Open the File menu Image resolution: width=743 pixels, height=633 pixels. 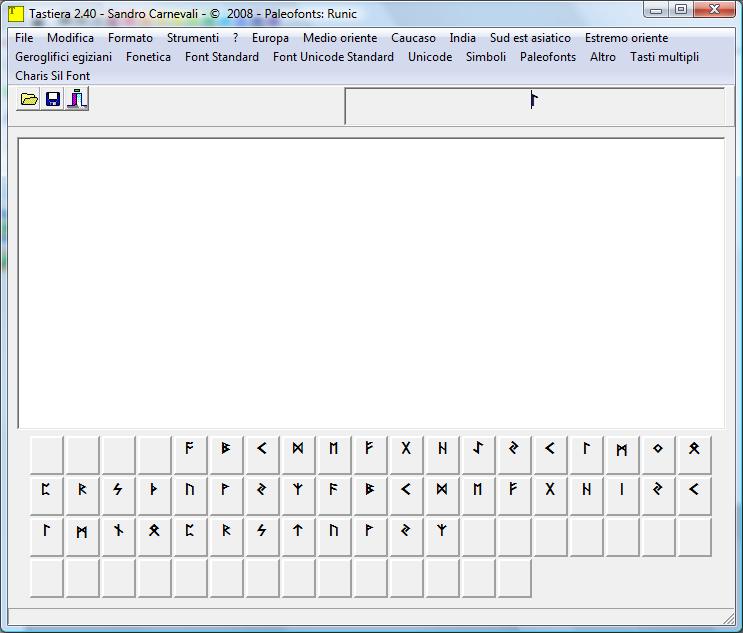(24, 38)
